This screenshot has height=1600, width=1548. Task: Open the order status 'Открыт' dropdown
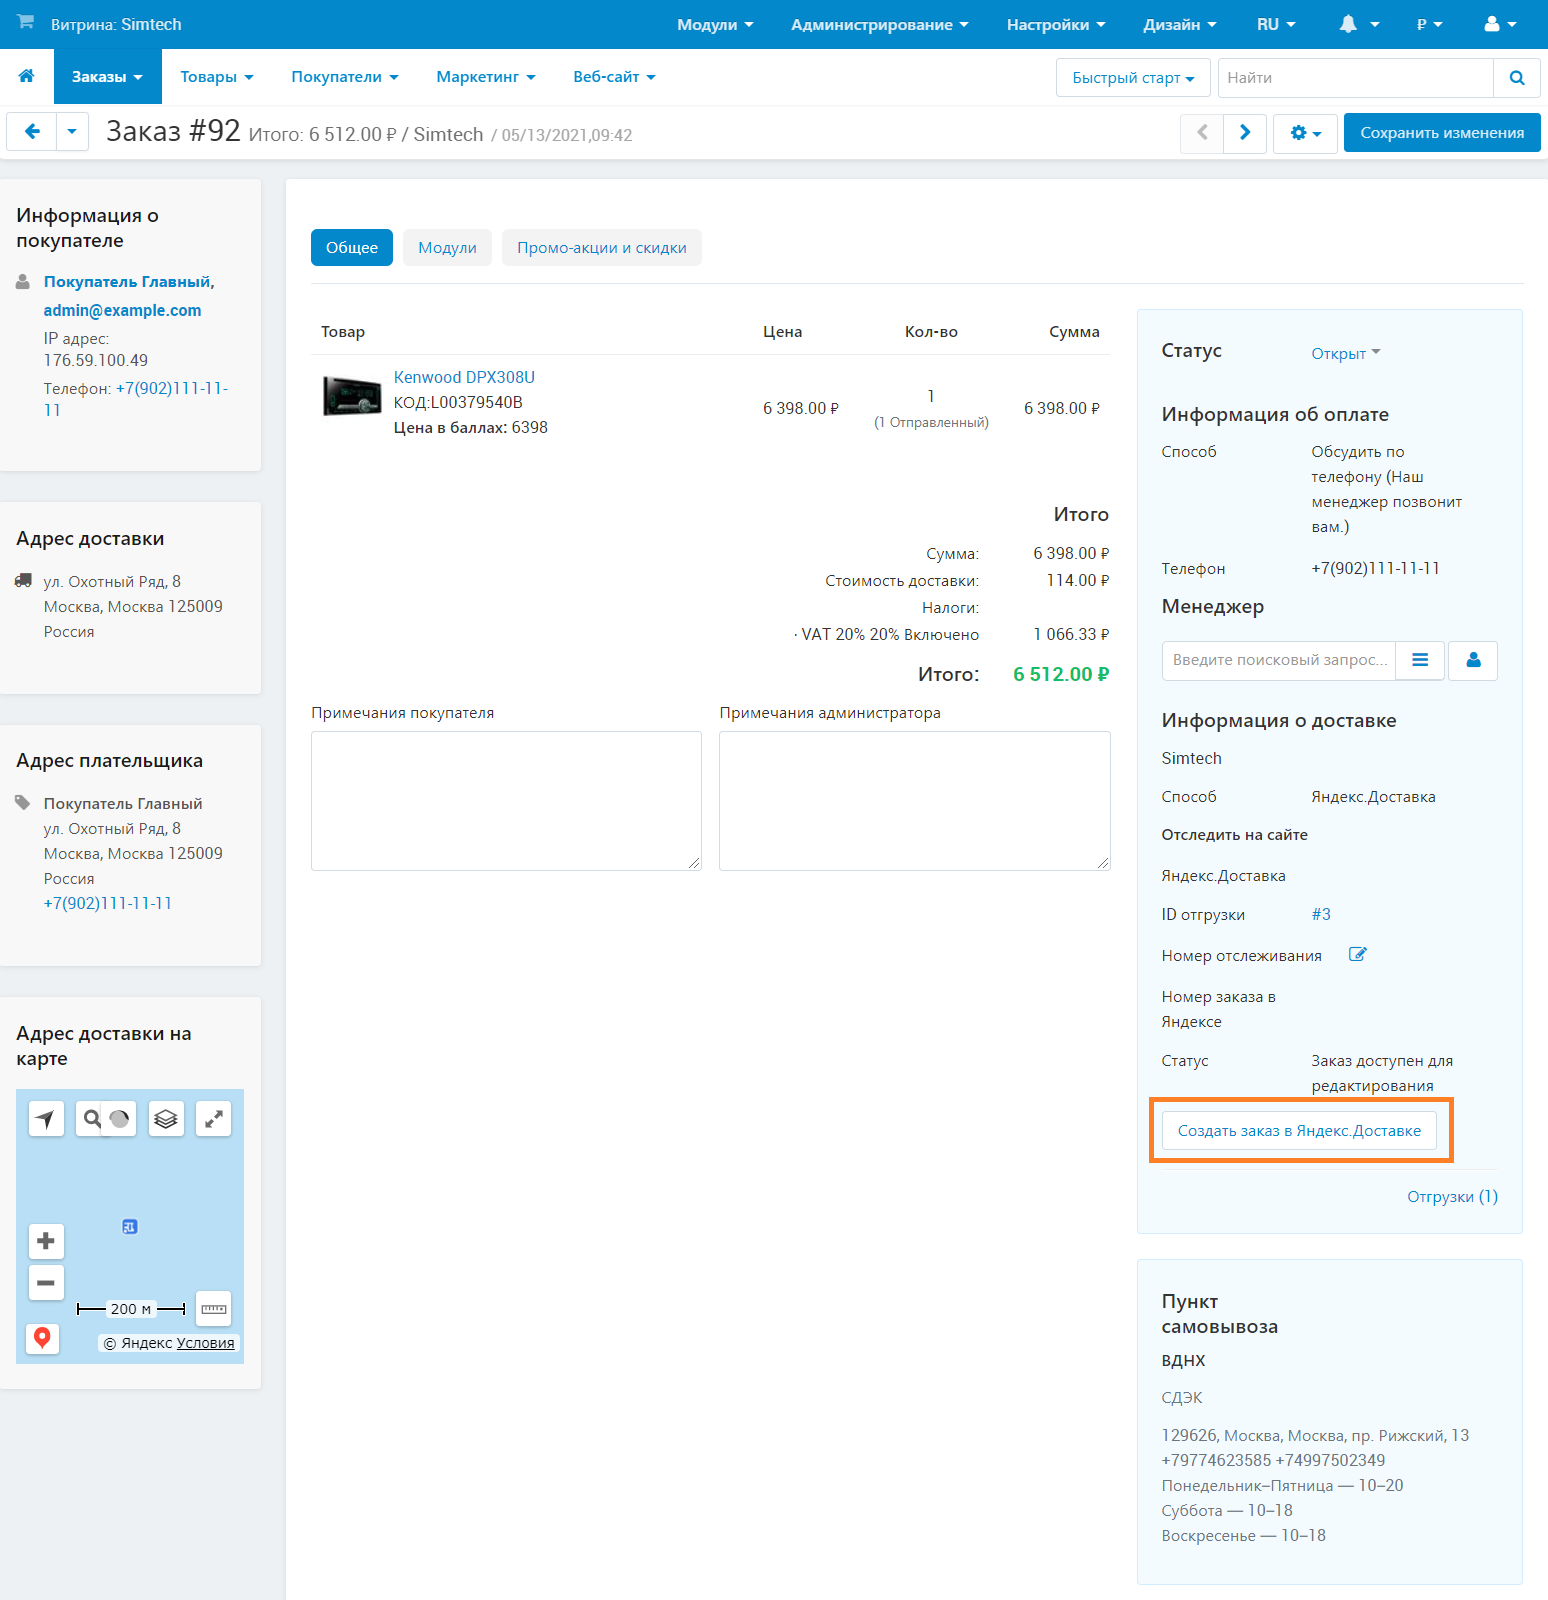click(1345, 353)
